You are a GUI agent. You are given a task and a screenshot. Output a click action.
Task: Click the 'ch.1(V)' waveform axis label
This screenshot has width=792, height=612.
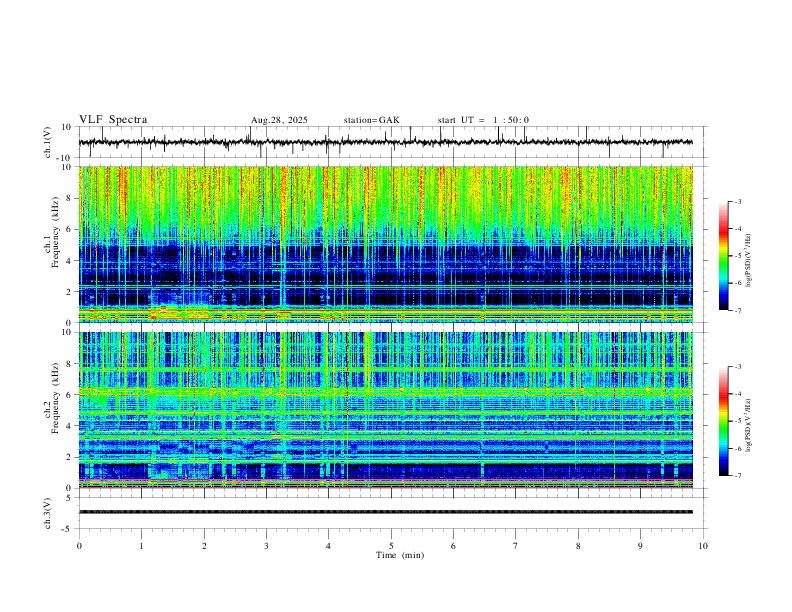pyautogui.click(x=48, y=142)
